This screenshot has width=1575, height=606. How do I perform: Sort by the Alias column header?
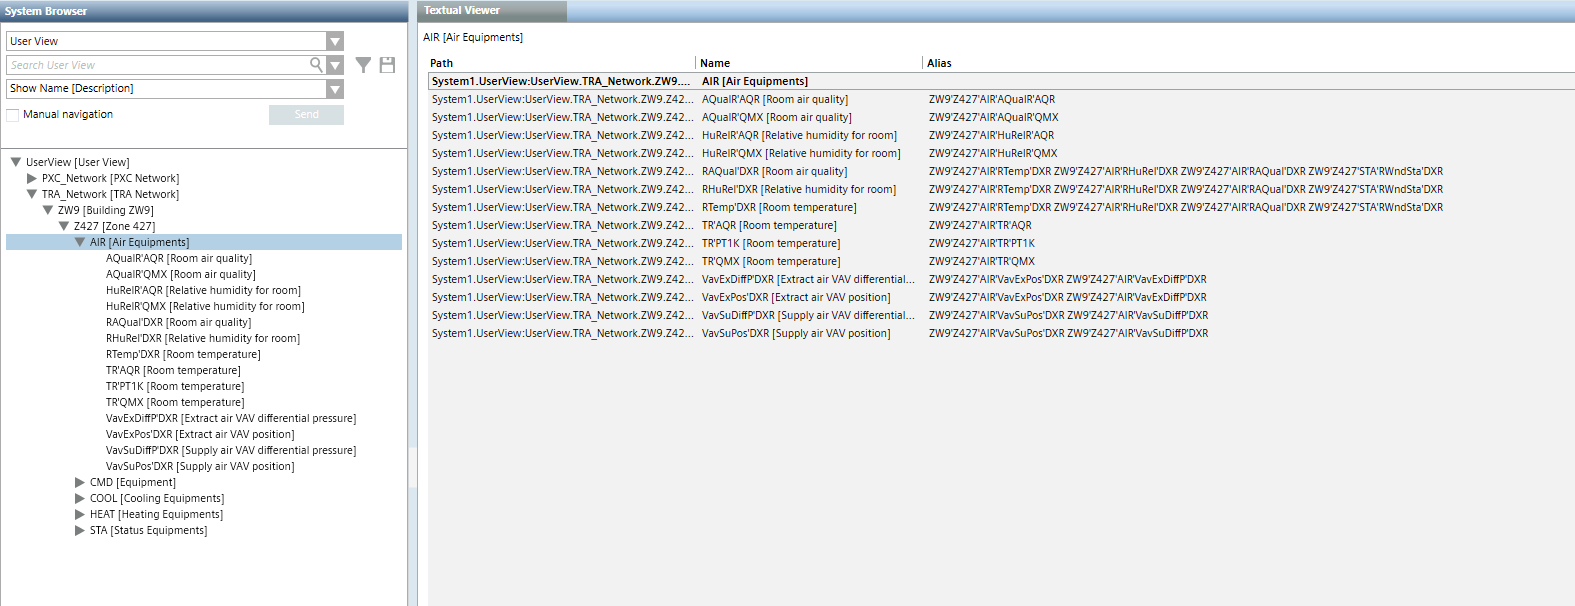939,63
